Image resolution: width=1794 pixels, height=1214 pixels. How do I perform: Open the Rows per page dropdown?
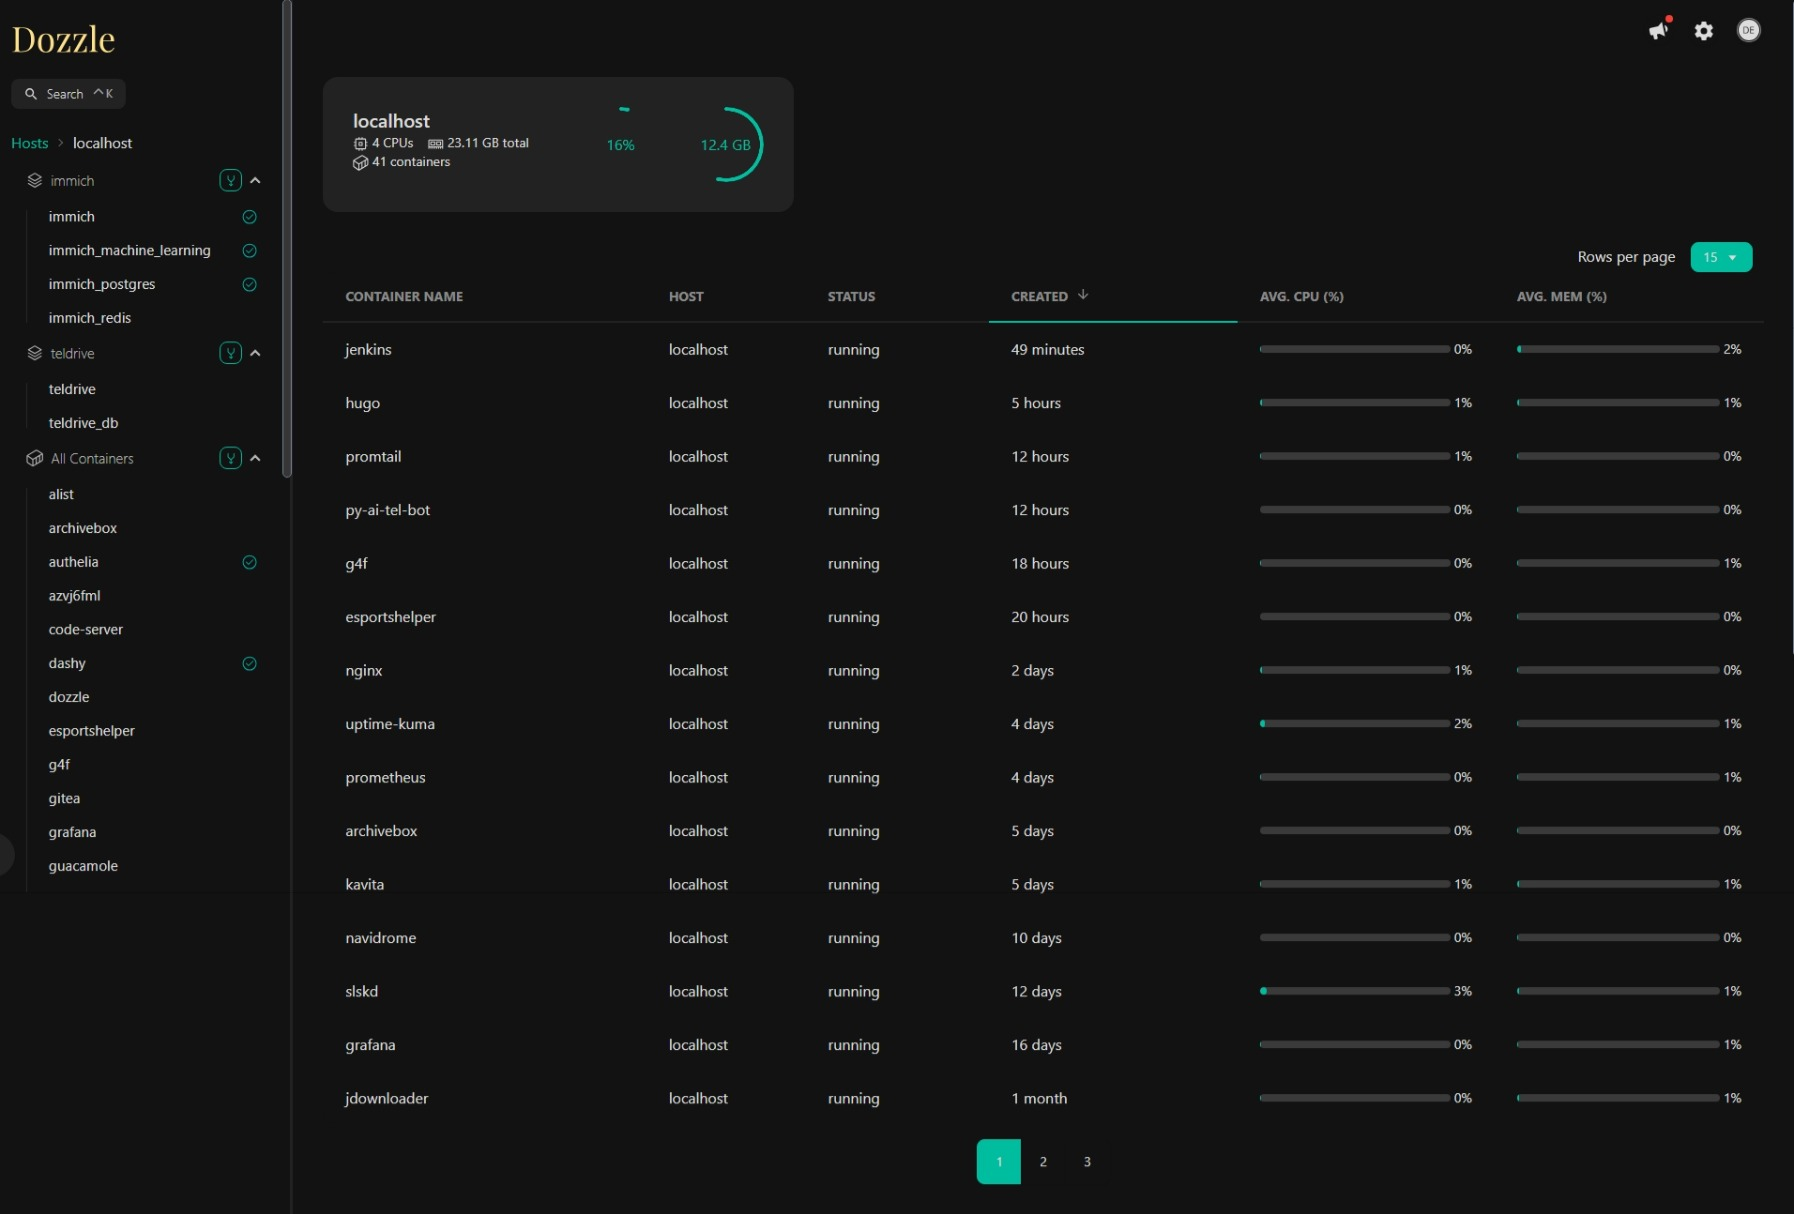(x=1720, y=257)
